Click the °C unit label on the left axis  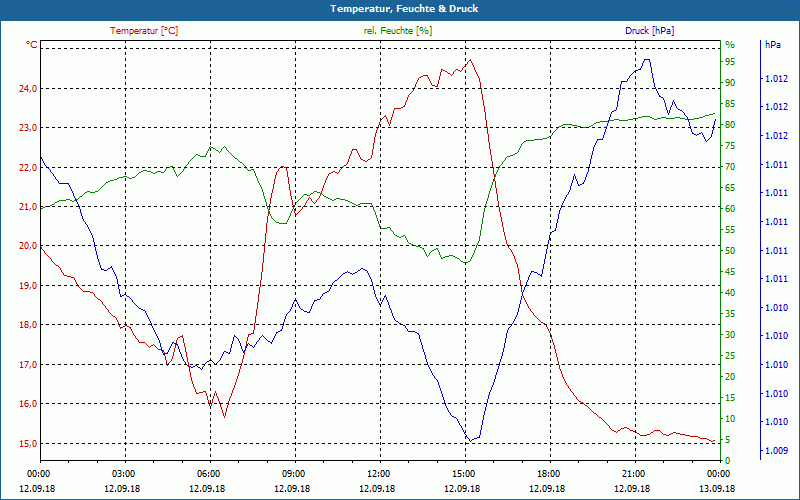[x=32, y=45]
